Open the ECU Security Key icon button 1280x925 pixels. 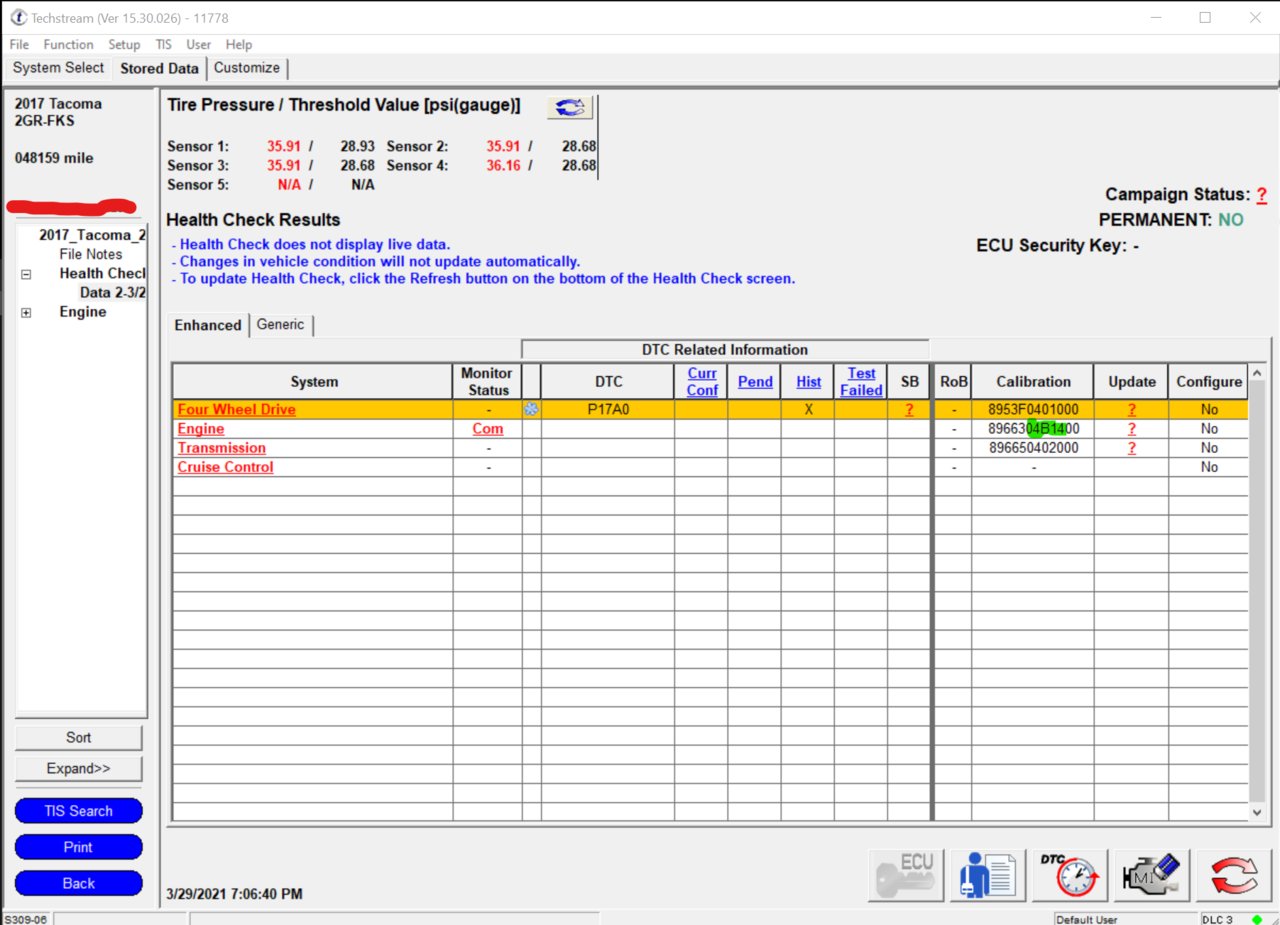click(906, 876)
